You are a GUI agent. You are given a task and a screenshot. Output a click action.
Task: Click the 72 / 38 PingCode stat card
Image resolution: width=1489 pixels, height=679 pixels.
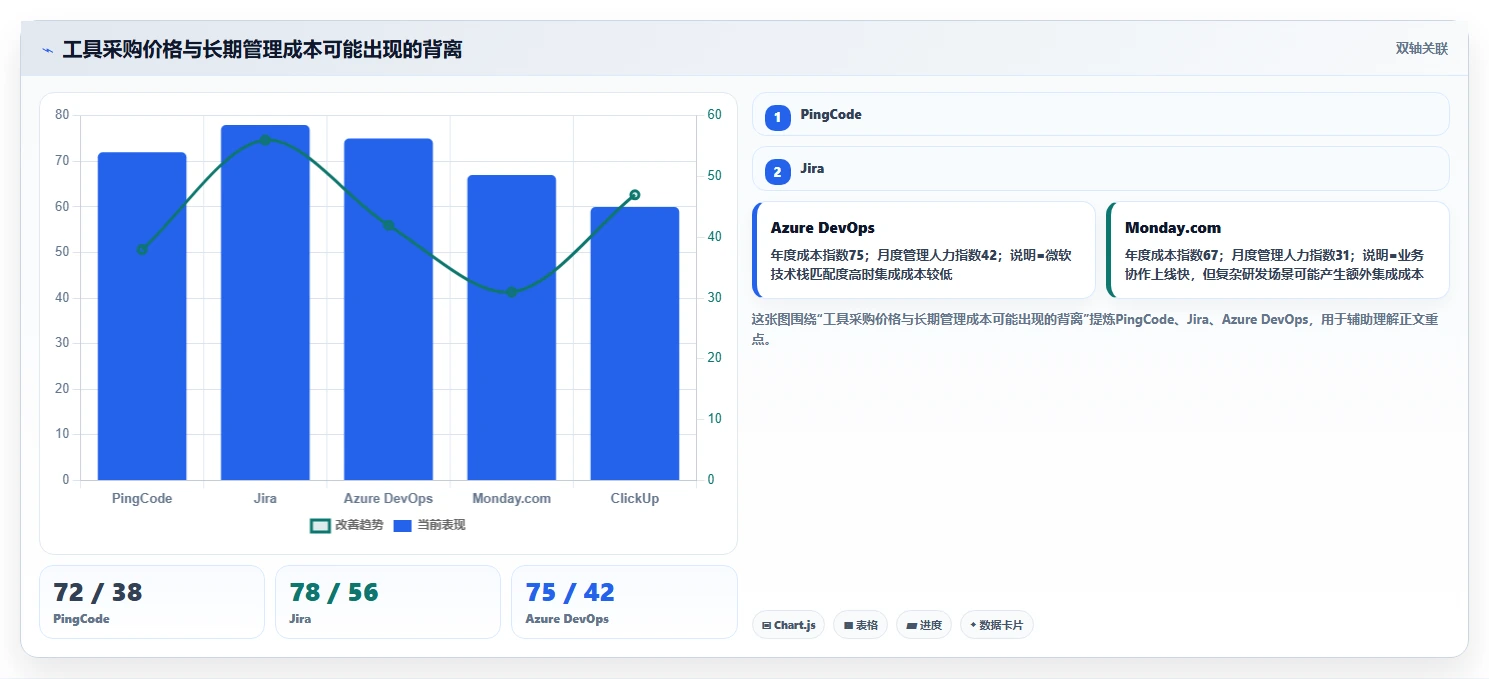tap(151, 601)
